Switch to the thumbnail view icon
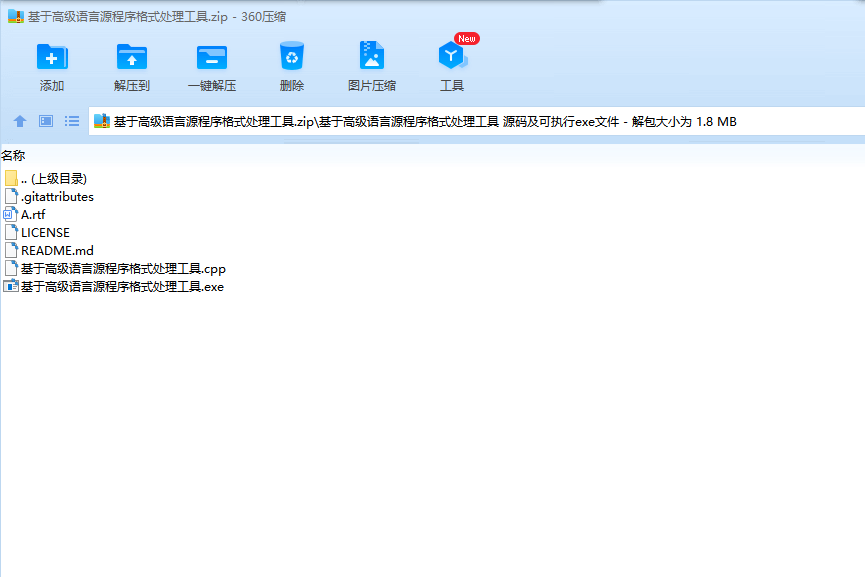865x577 pixels. tap(46, 121)
